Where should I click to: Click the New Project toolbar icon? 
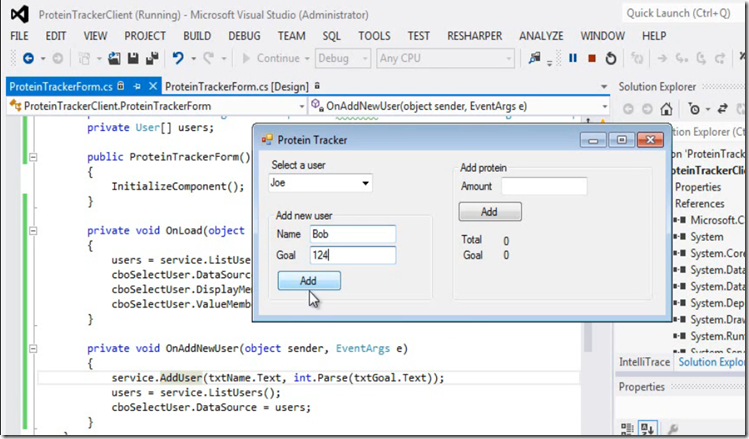click(84, 58)
